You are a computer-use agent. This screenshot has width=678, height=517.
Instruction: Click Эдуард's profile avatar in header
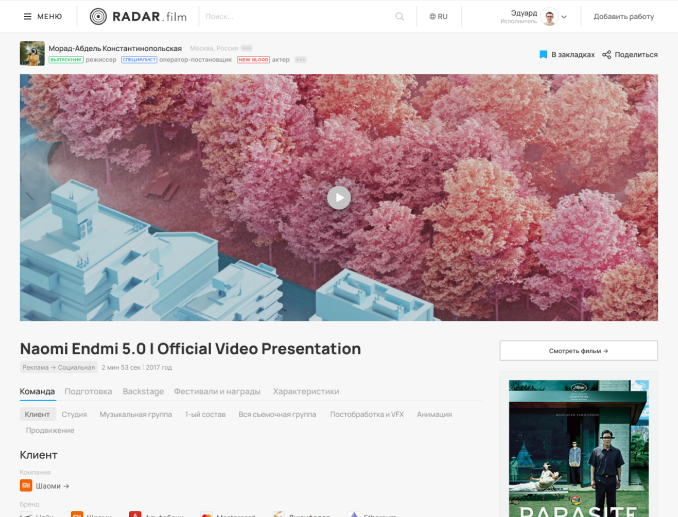(549, 16)
